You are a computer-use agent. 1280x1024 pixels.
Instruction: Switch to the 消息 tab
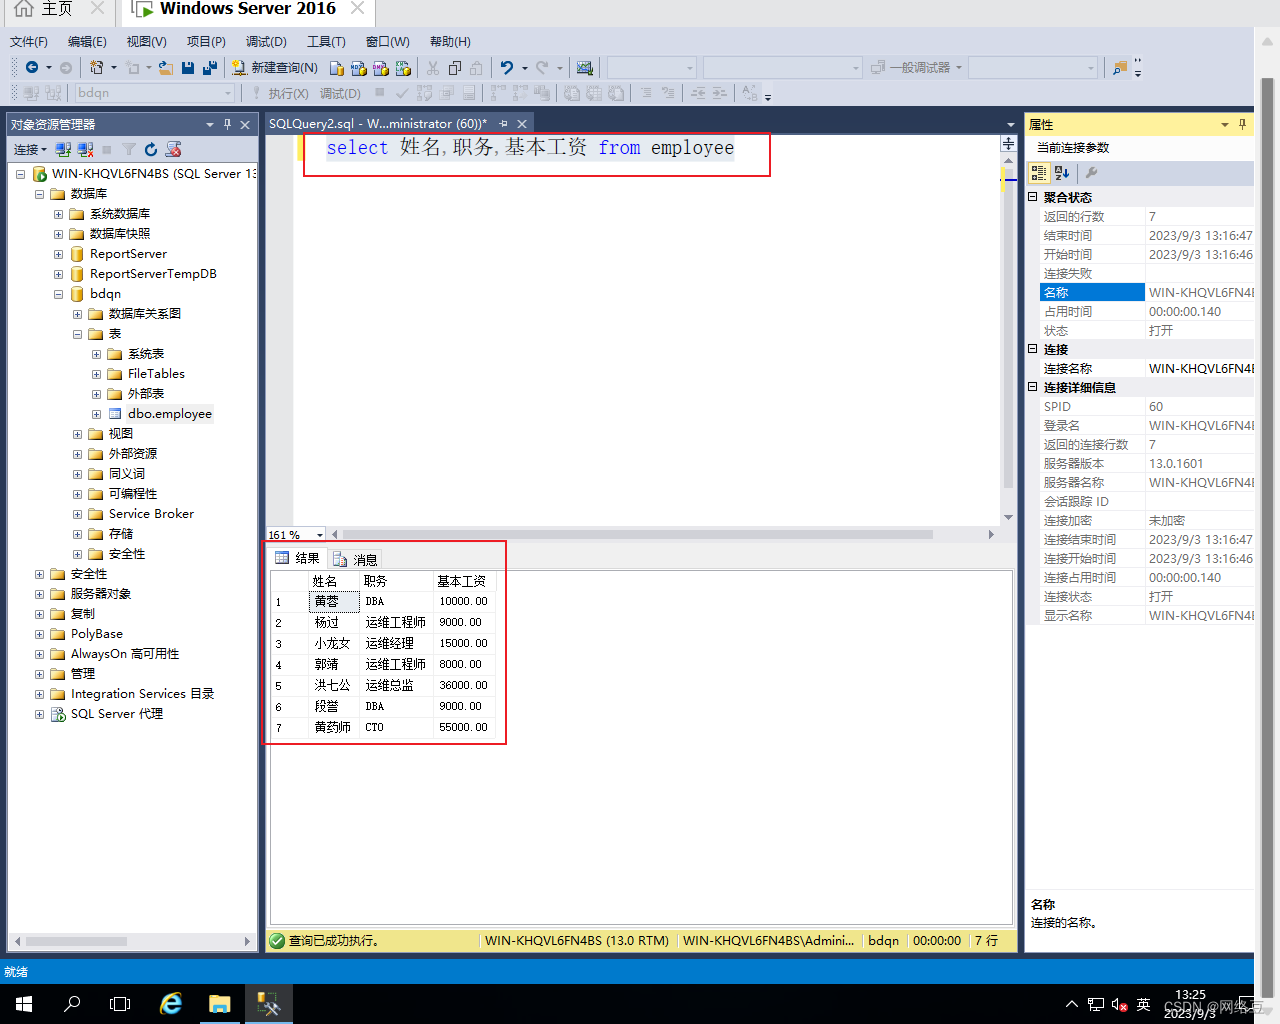click(356, 559)
